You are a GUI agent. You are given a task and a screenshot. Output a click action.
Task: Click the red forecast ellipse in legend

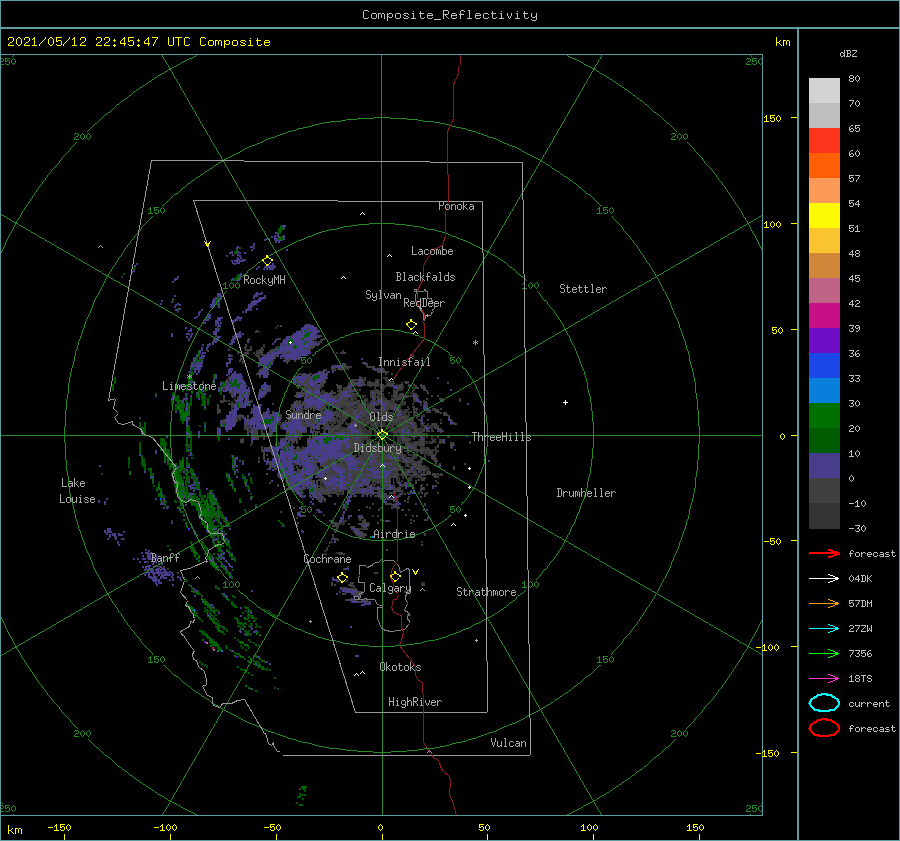pos(824,728)
